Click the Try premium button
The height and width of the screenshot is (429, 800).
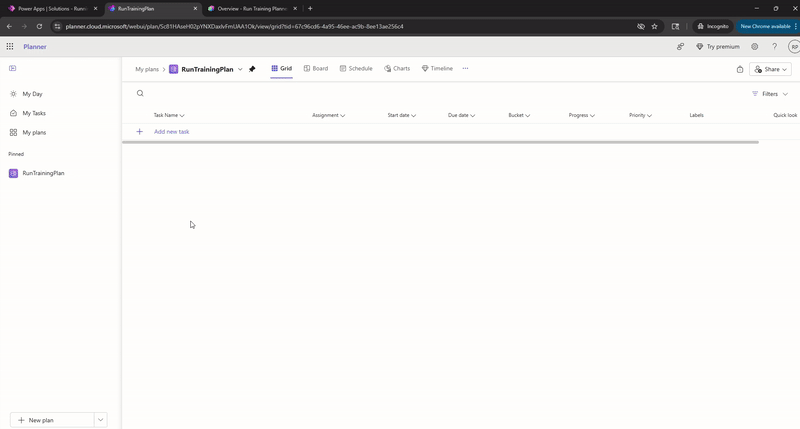[719, 46]
